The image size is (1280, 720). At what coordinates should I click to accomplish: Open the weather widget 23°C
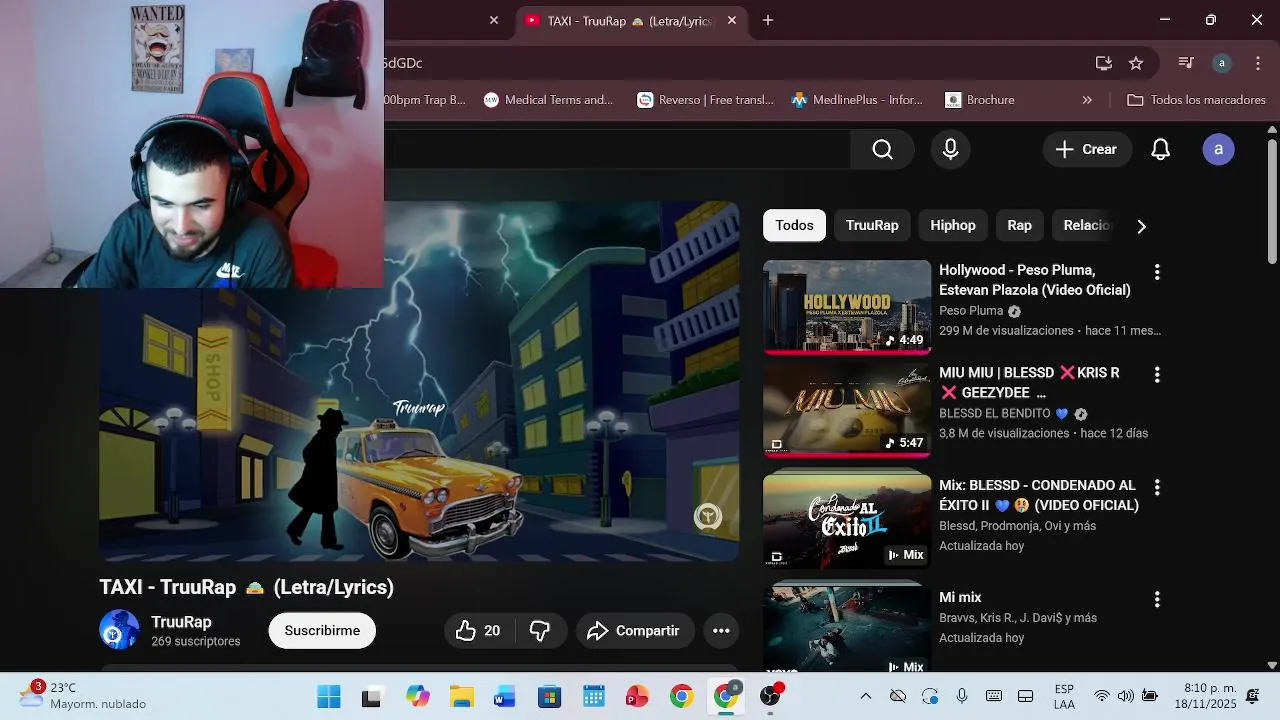[82, 696]
